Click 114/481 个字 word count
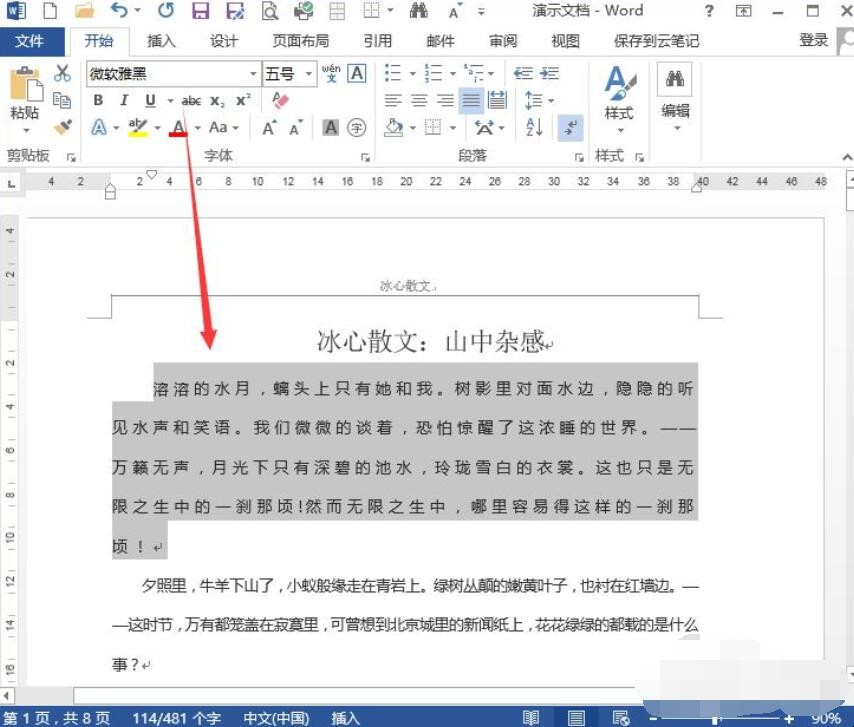854x727 pixels. 176,718
